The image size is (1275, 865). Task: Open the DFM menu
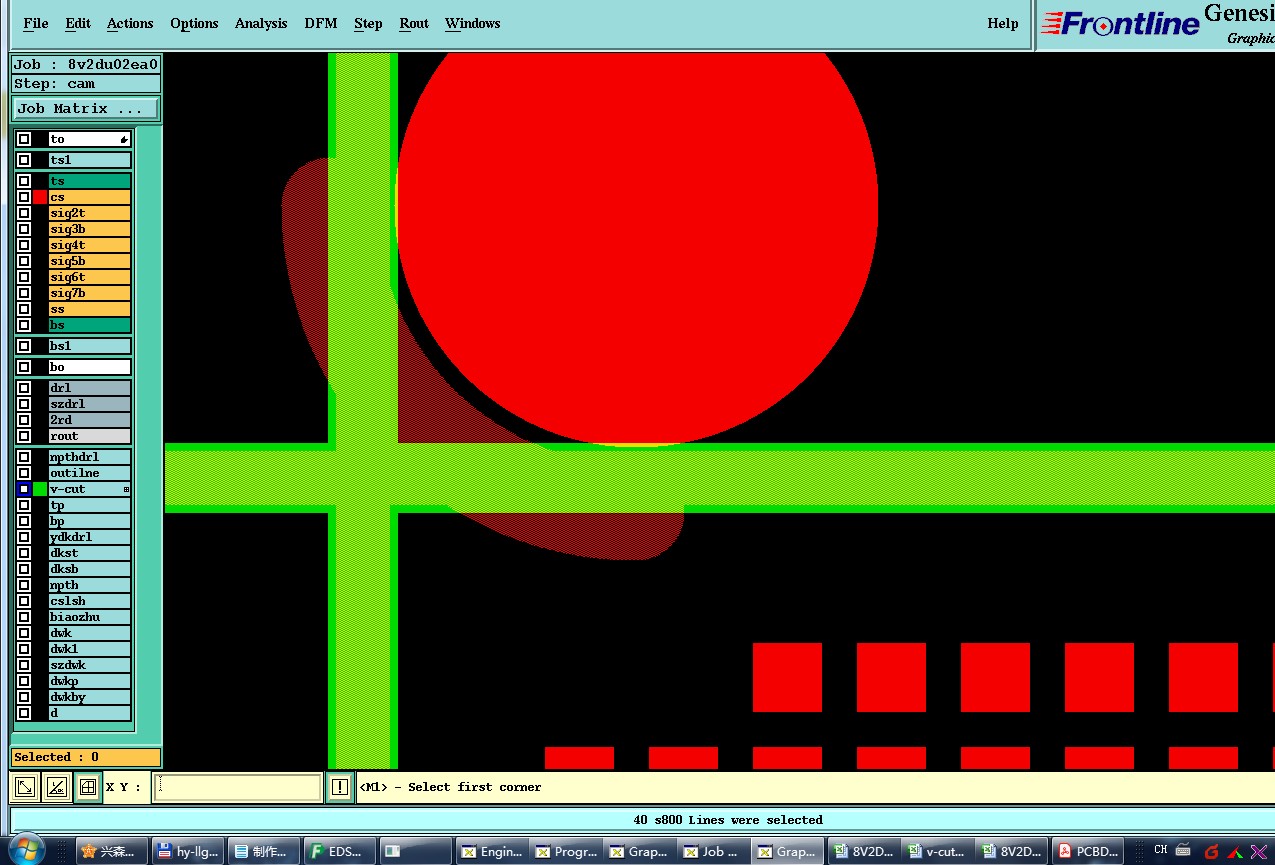[x=321, y=23]
